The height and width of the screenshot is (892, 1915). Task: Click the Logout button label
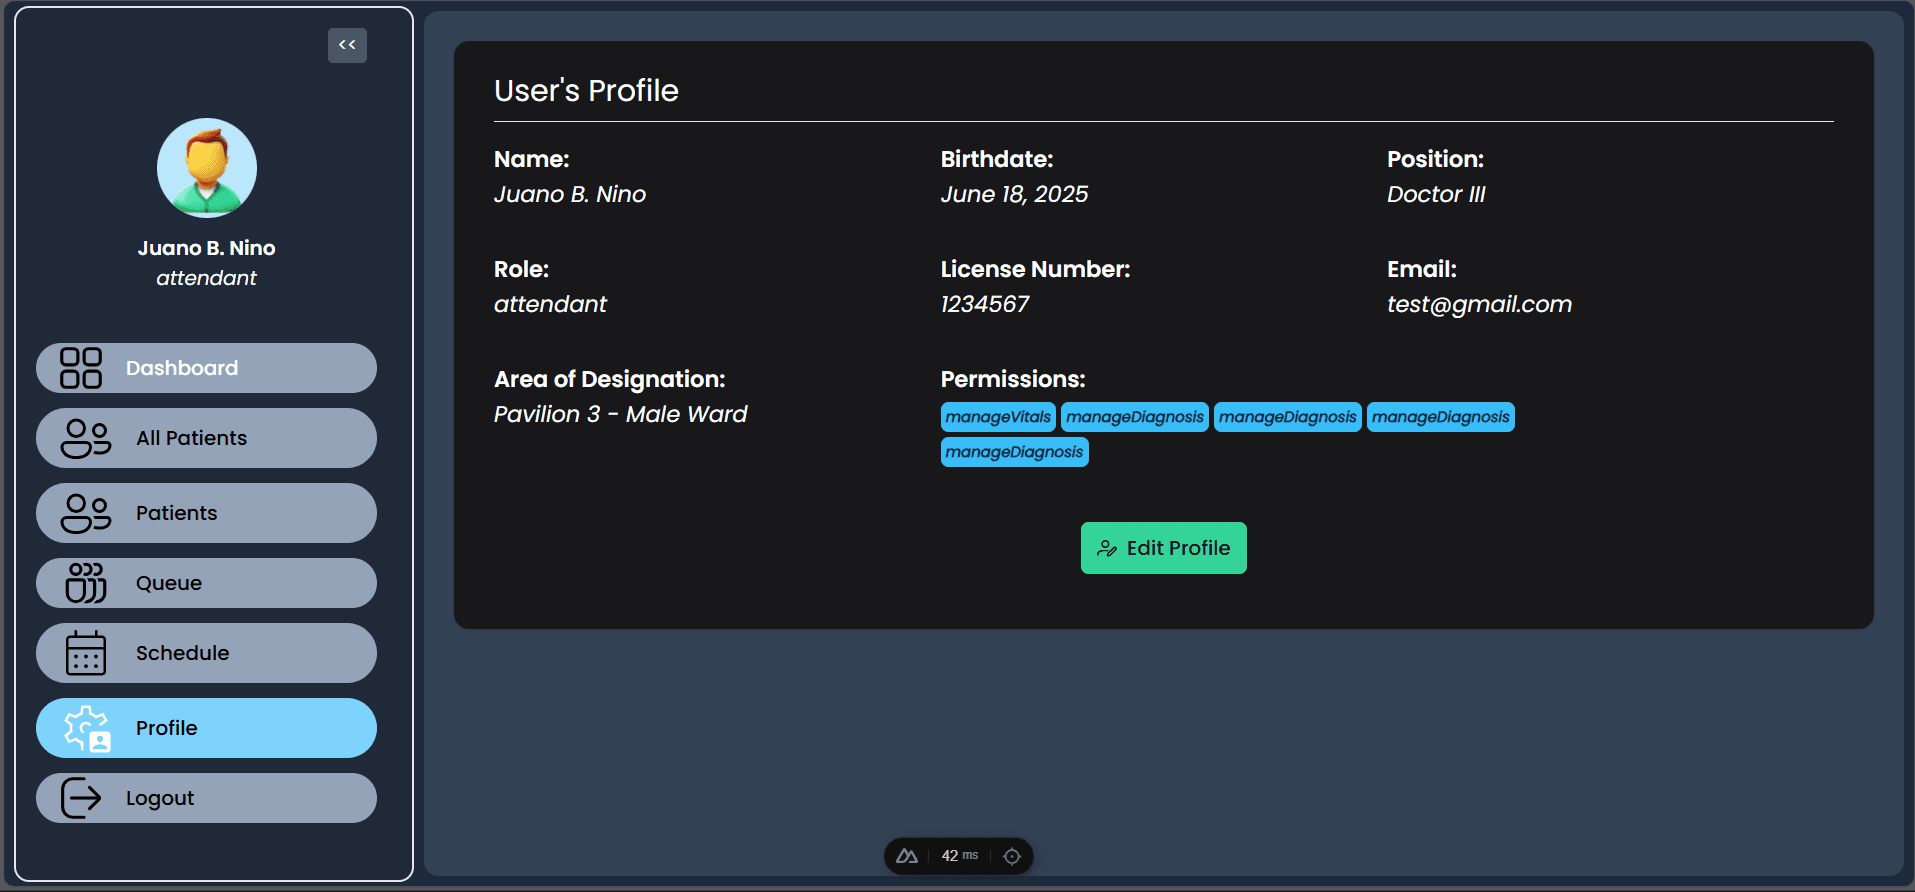tap(160, 798)
